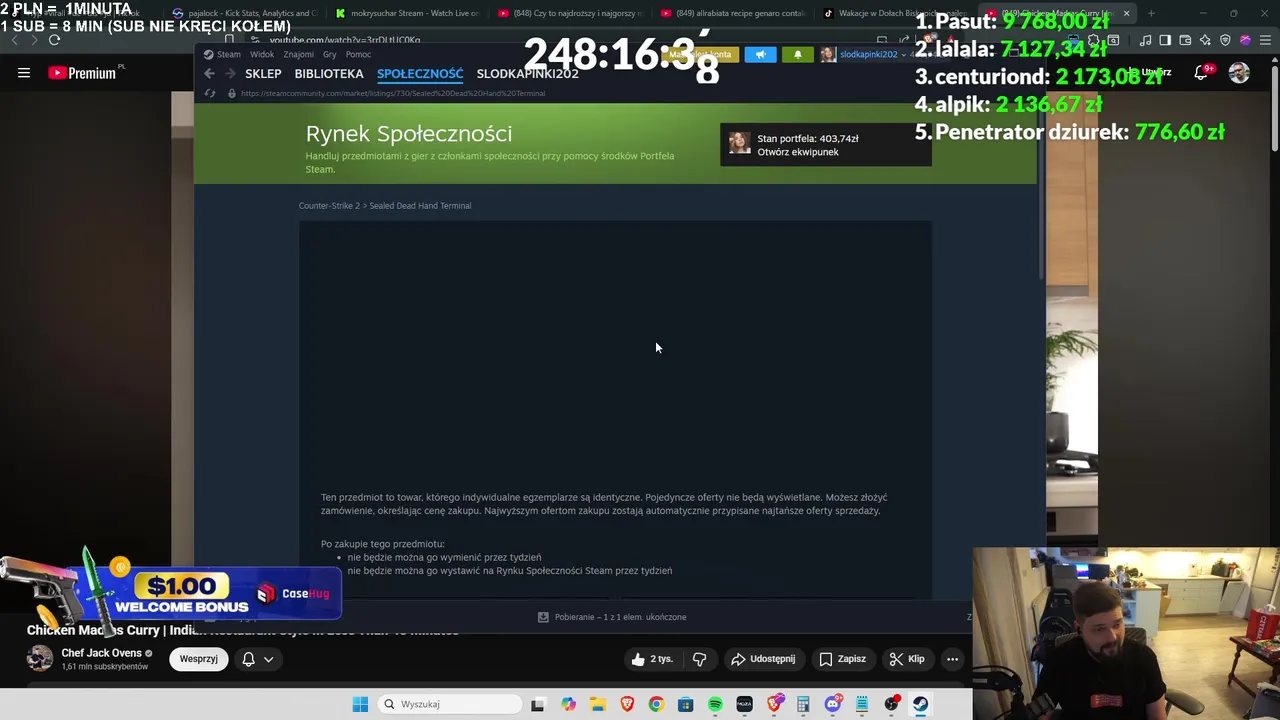Open the Pomoc menu in Steam
The width and height of the screenshot is (1280, 720).
click(358, 54)
